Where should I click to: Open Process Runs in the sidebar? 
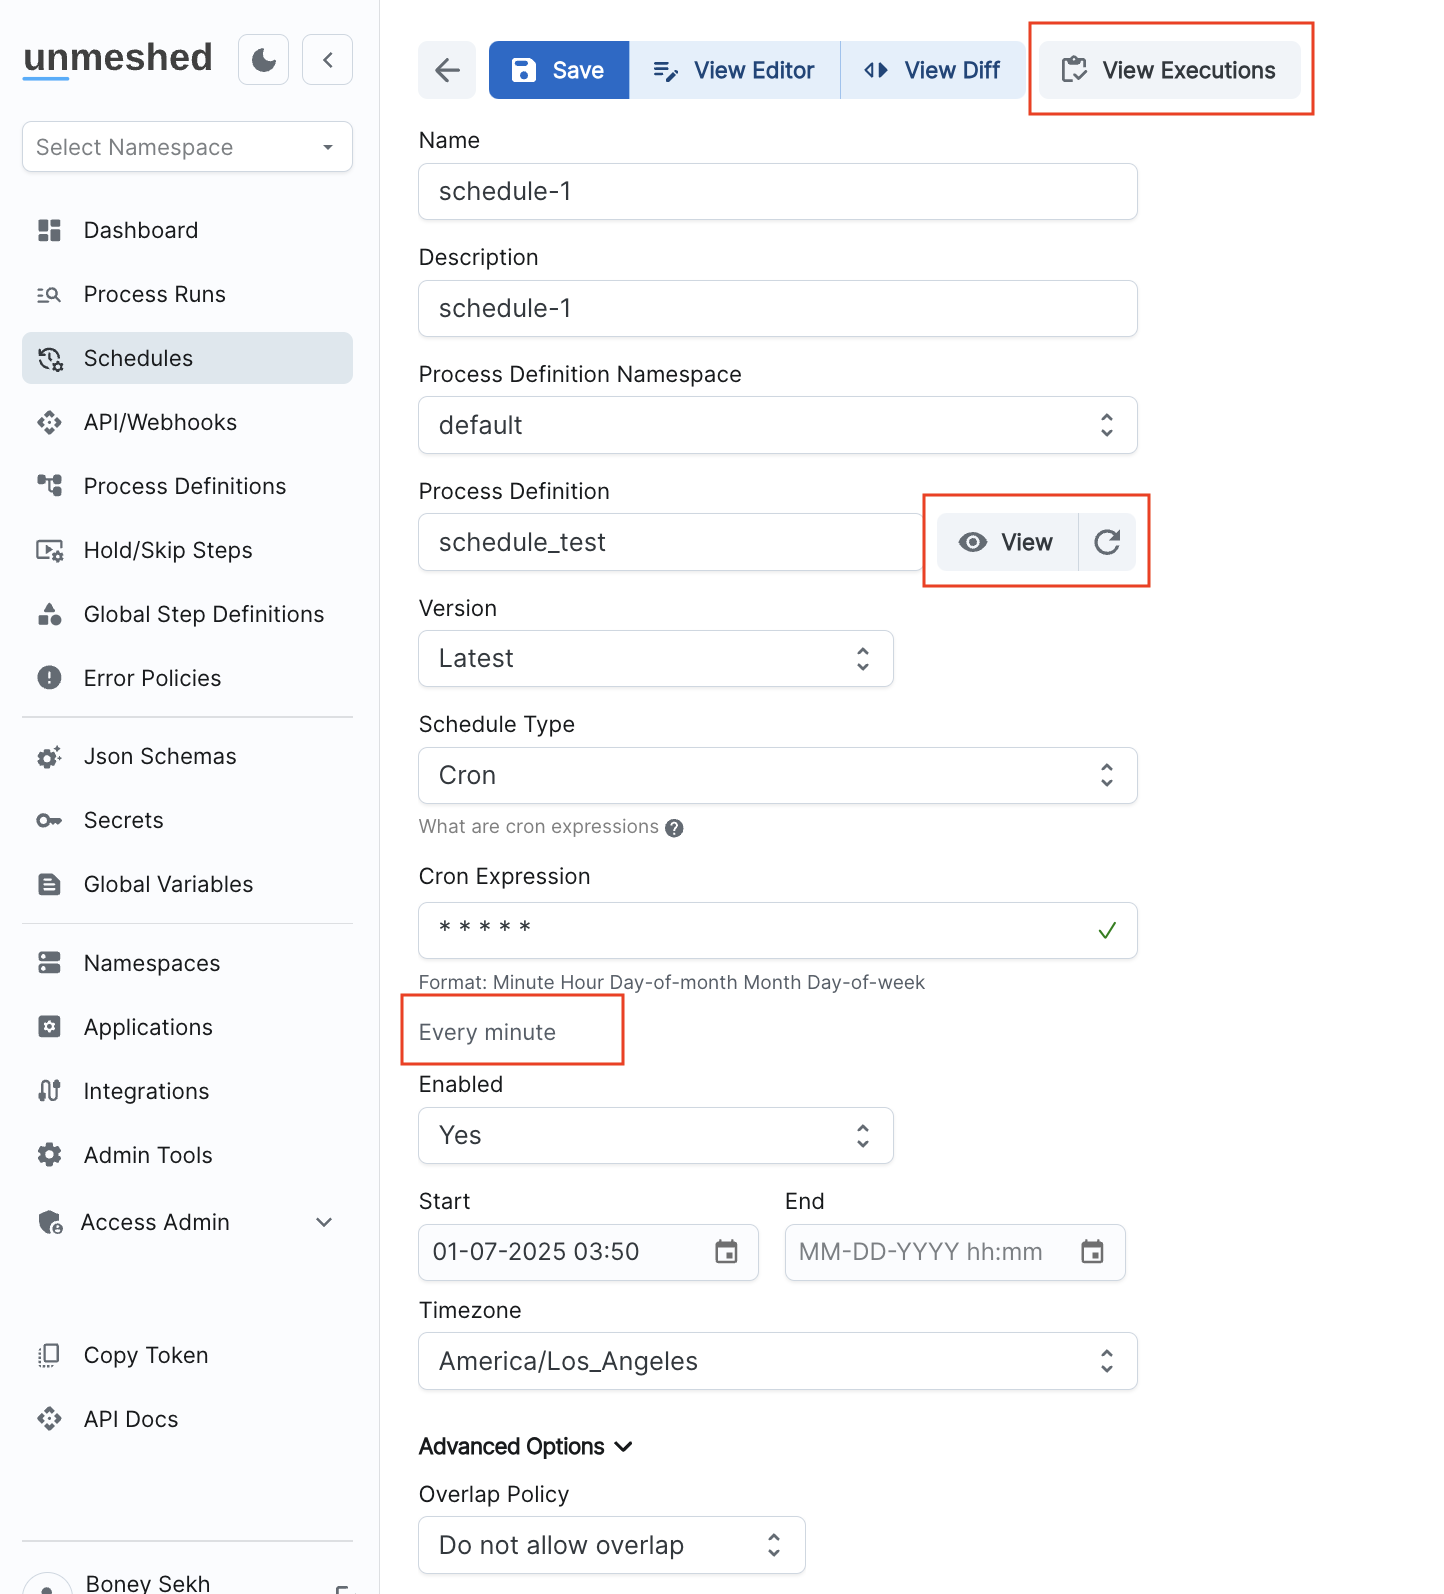155,294
